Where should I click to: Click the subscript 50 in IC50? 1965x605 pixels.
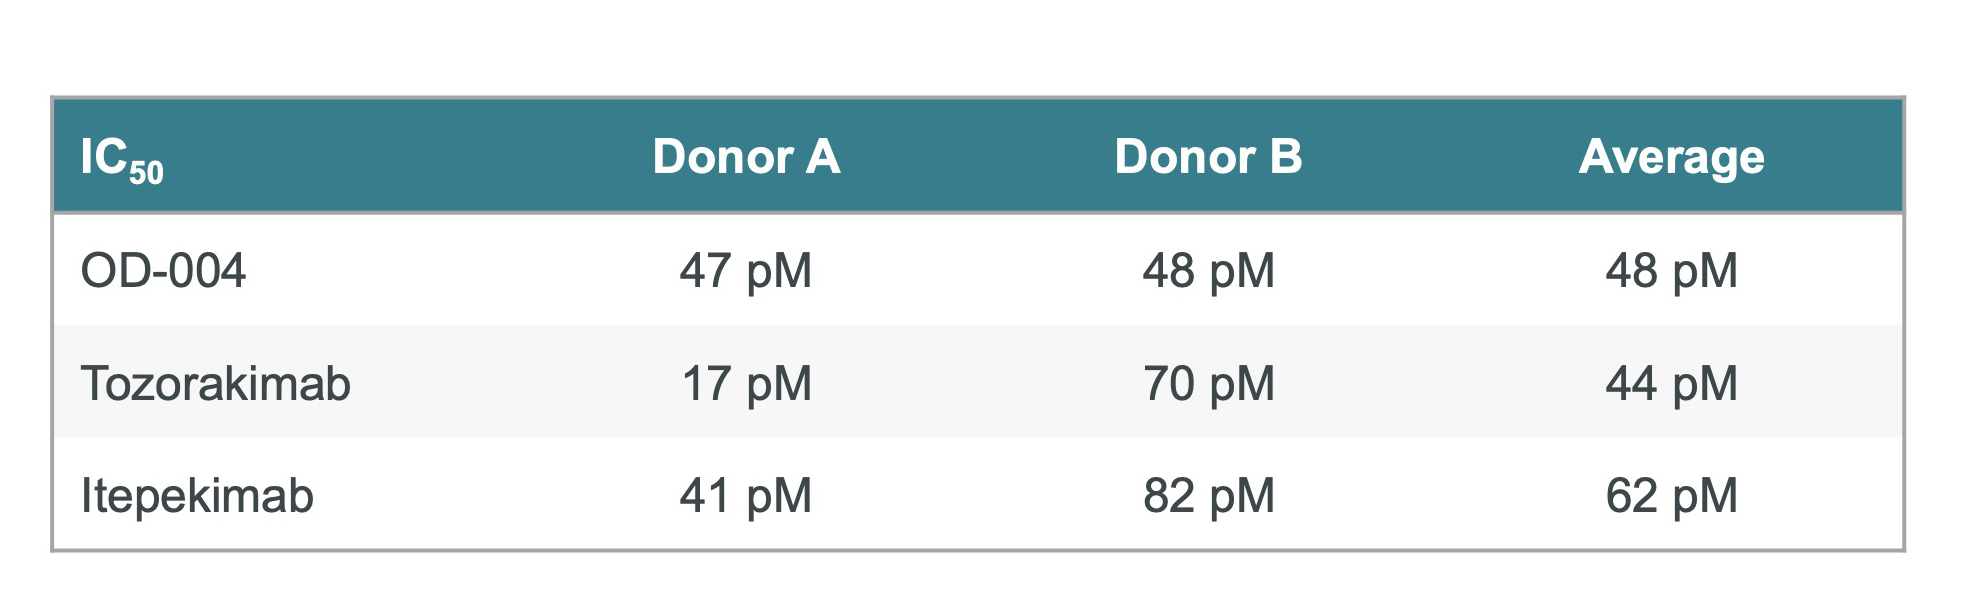click(146, 174)
